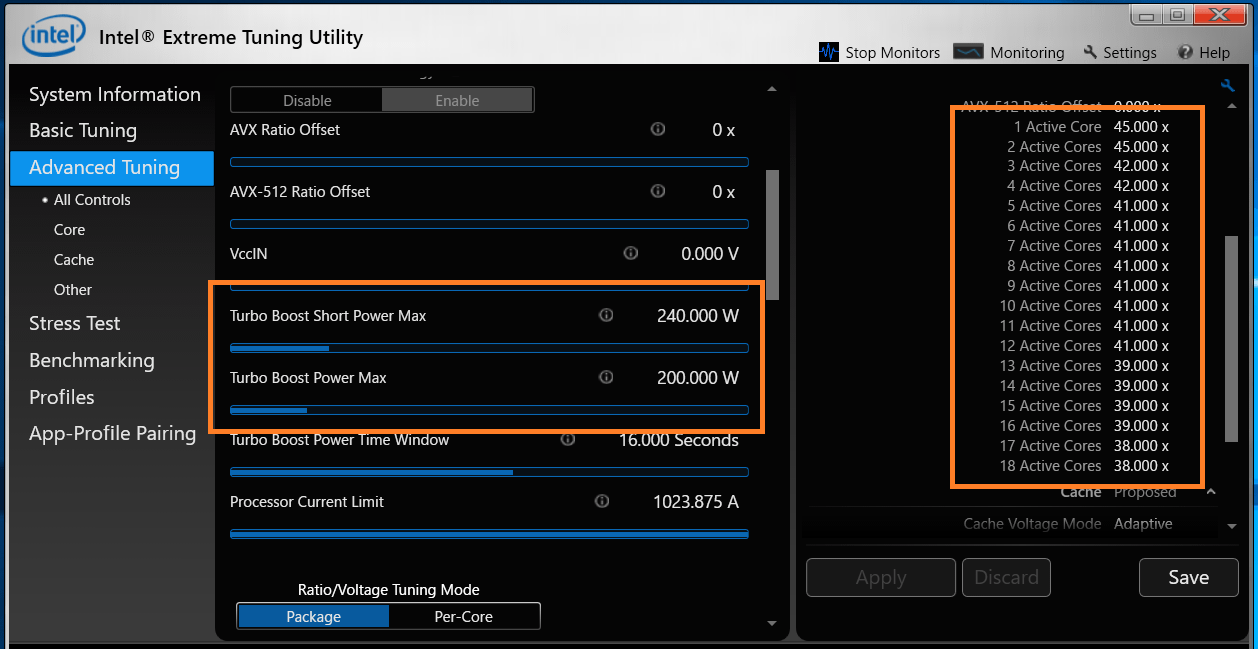Open App-Profile Pairing section

113,433
